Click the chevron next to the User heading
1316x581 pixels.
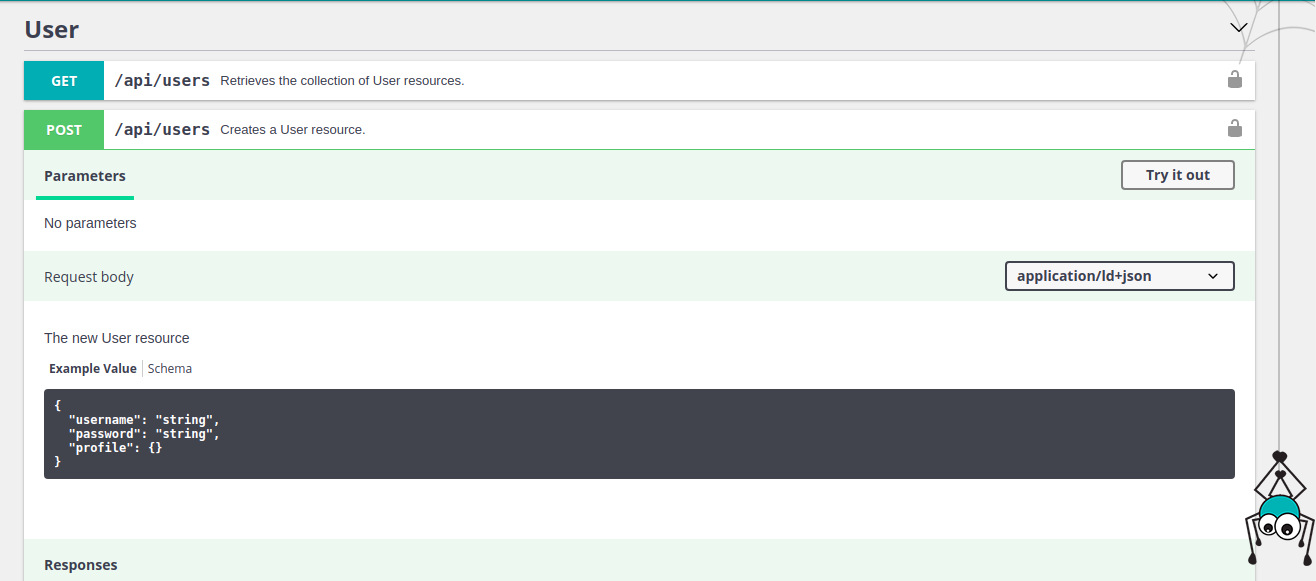[1239, 27]
